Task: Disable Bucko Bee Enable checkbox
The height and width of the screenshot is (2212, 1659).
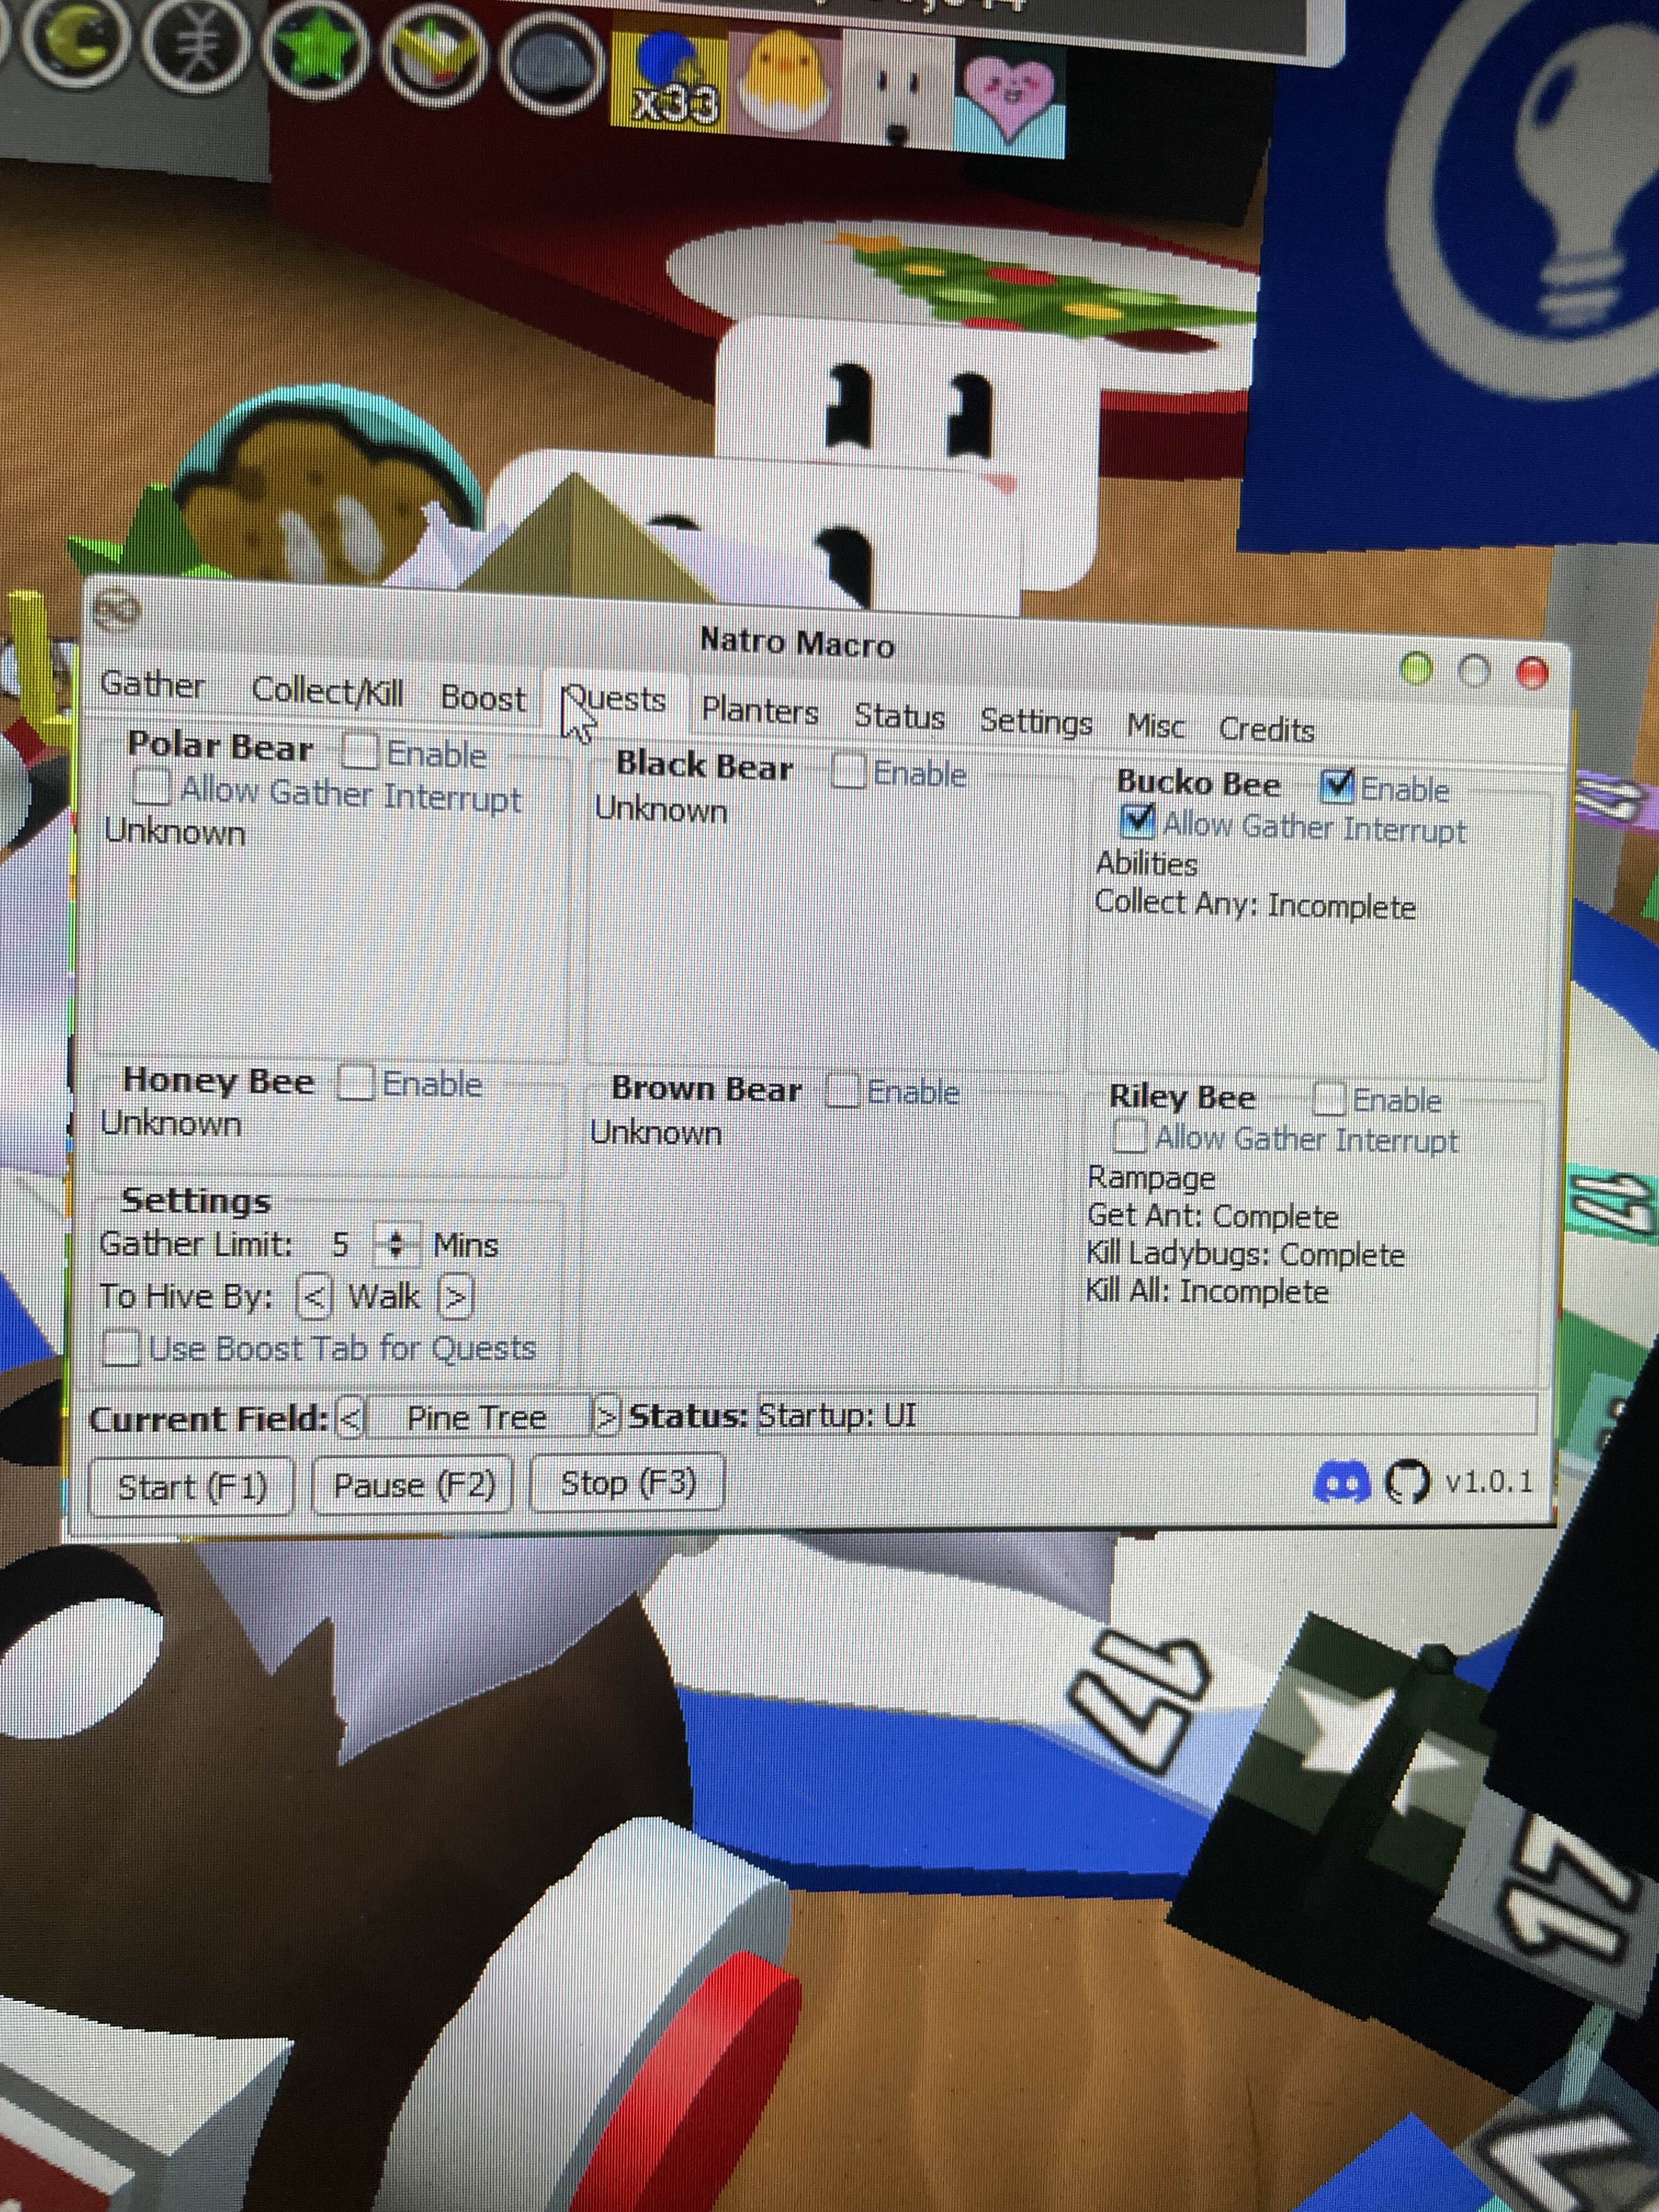Action: [x=1337, y=786]
